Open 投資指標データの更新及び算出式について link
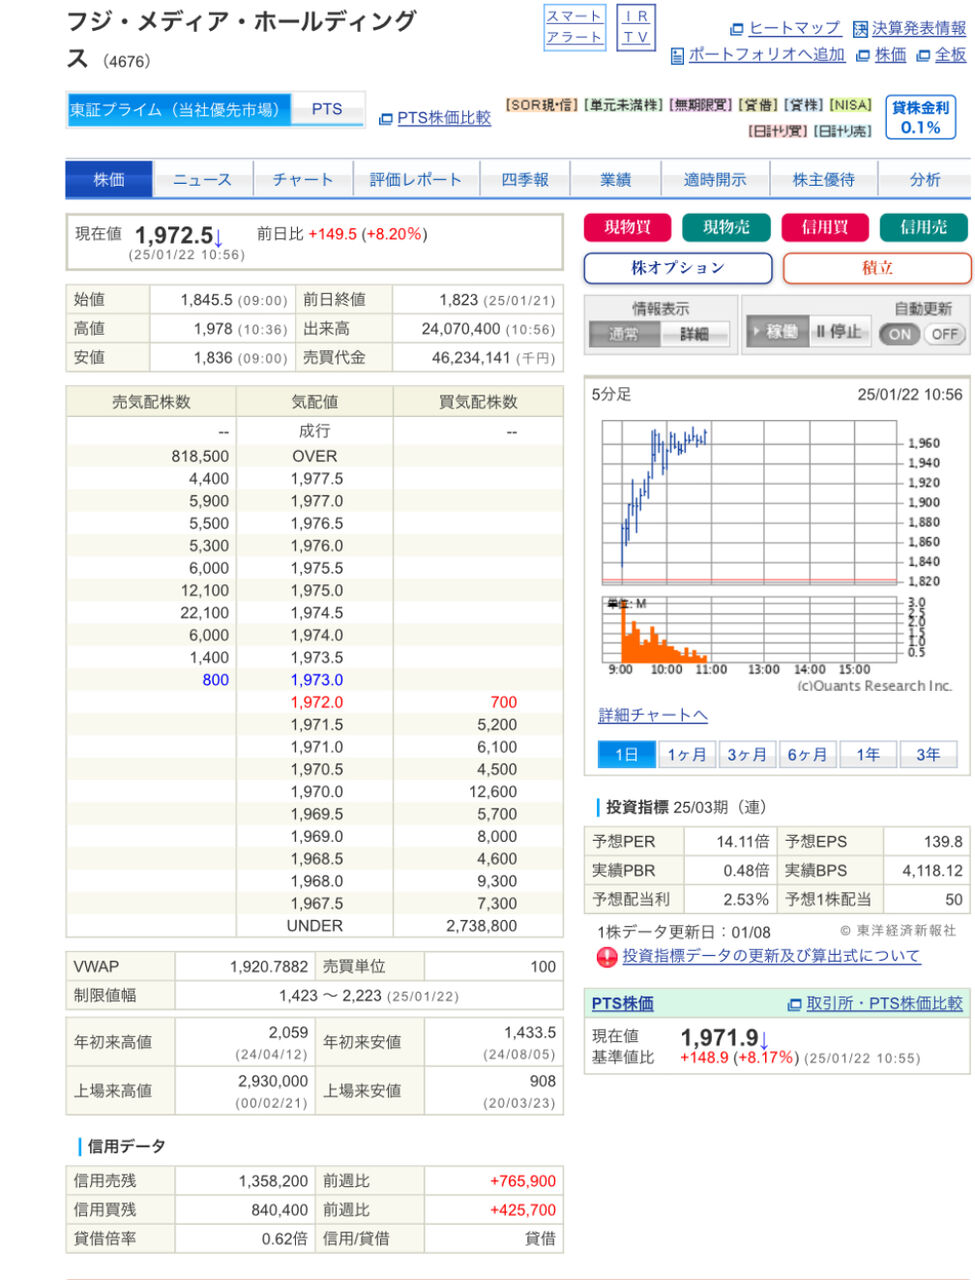 pyautogui.click(x=771, y=956)
